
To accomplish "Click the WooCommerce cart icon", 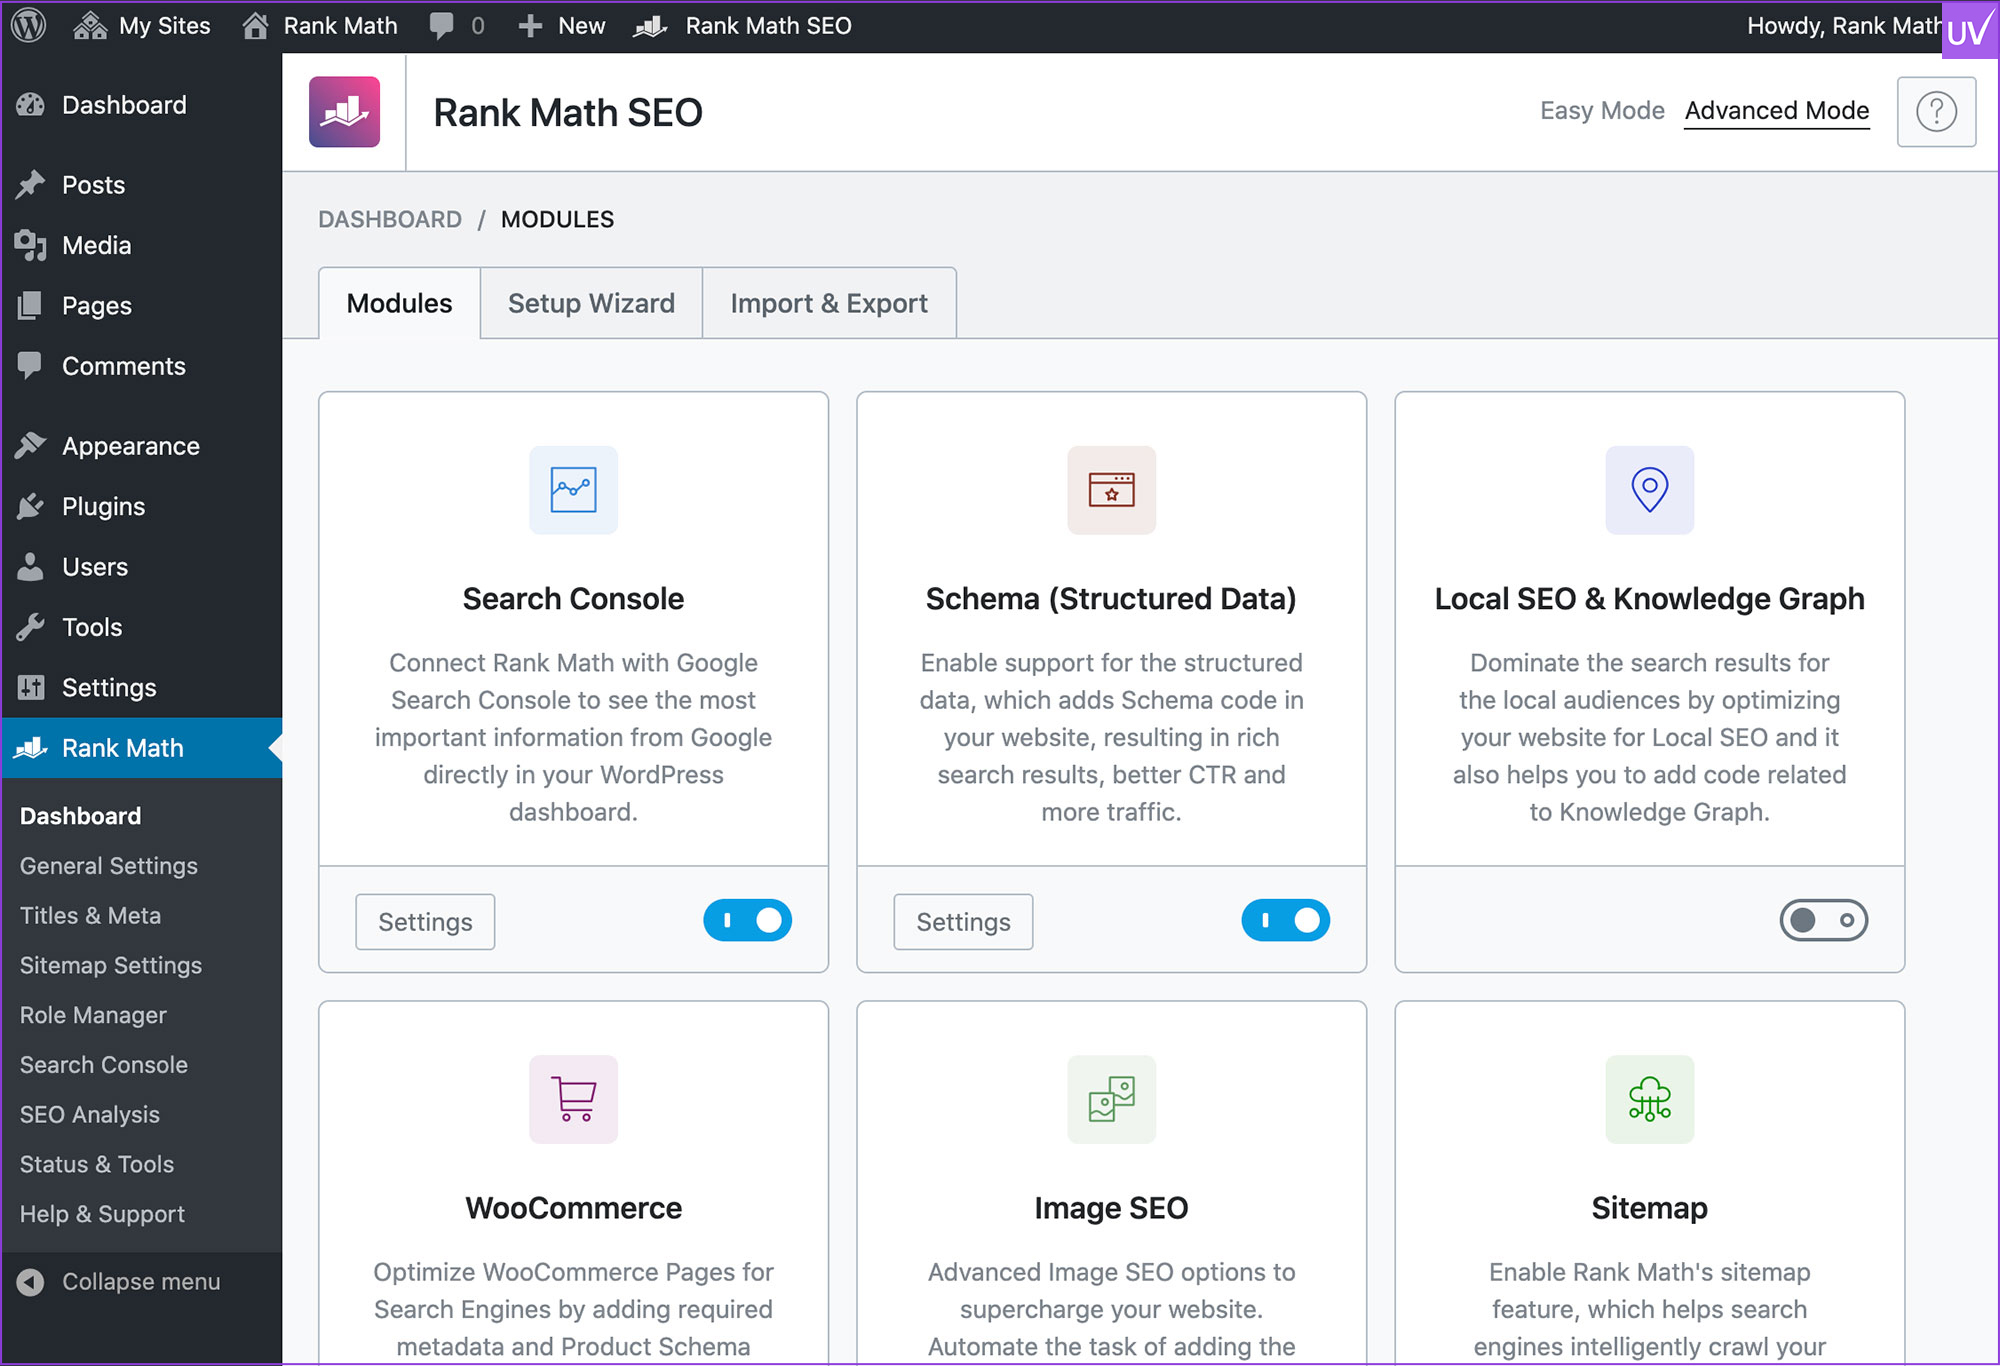I will click(574, 1099).
